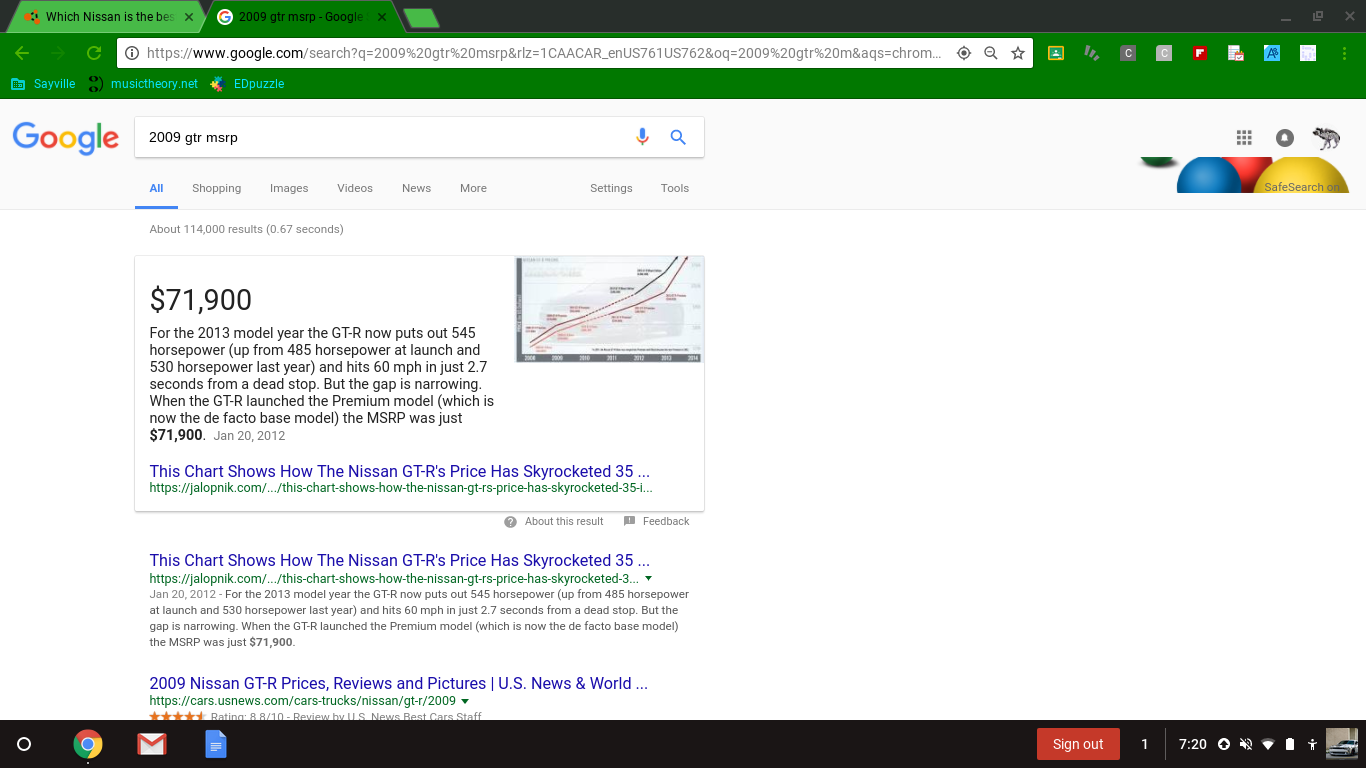1366x768 pixels.
Task: Launch Gmail from the shelf
Action: coord(152,744)
